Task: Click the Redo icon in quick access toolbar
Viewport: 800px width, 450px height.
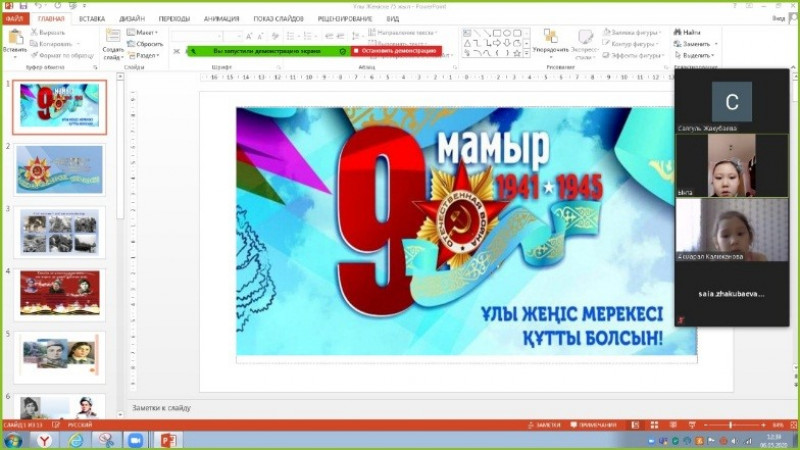Action: (x=58, y=6)
